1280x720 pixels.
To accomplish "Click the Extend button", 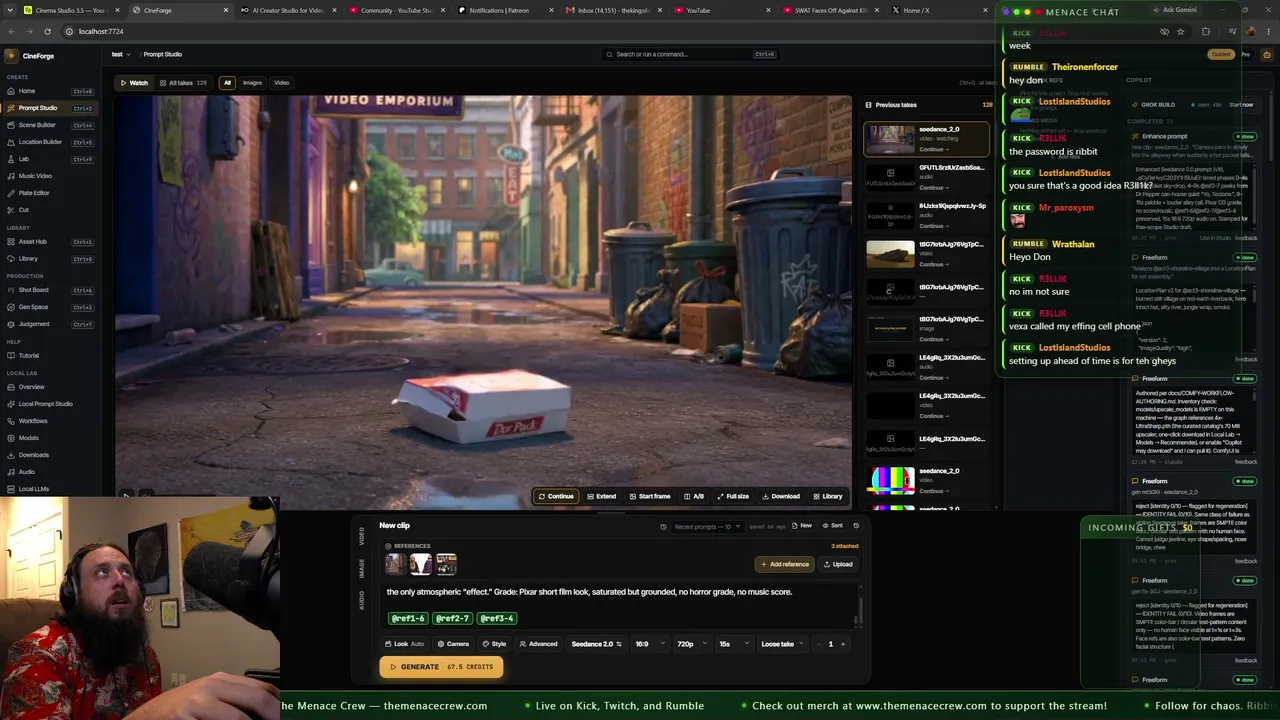I will coord(601,497).
